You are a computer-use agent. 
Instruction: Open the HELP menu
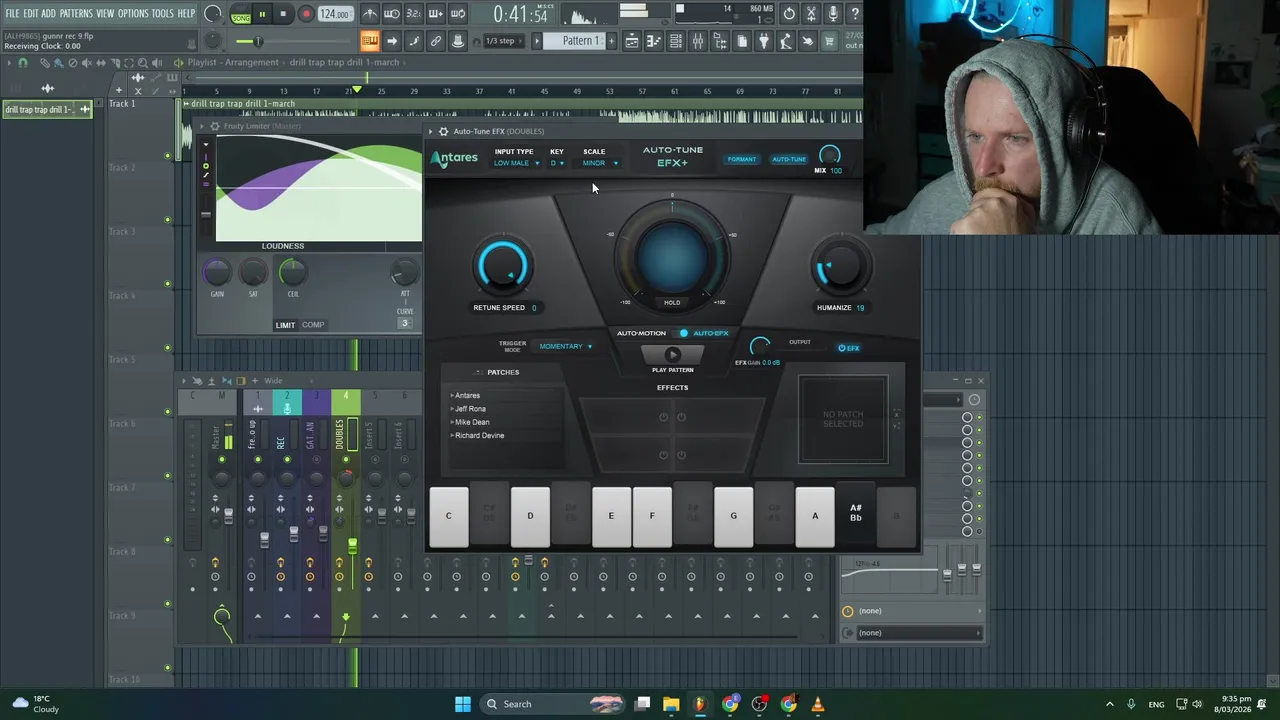click(x=186, y=14)
